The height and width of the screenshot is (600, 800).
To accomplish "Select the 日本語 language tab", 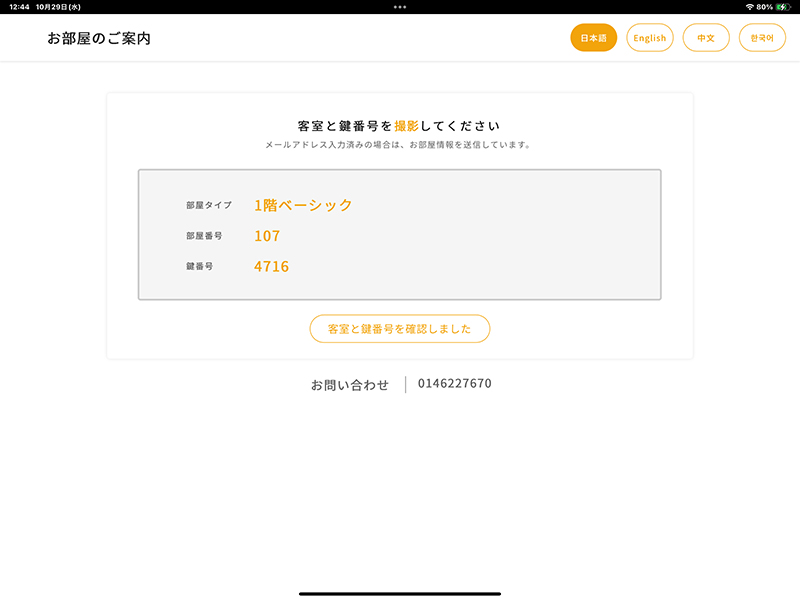I will coord(592,37).
